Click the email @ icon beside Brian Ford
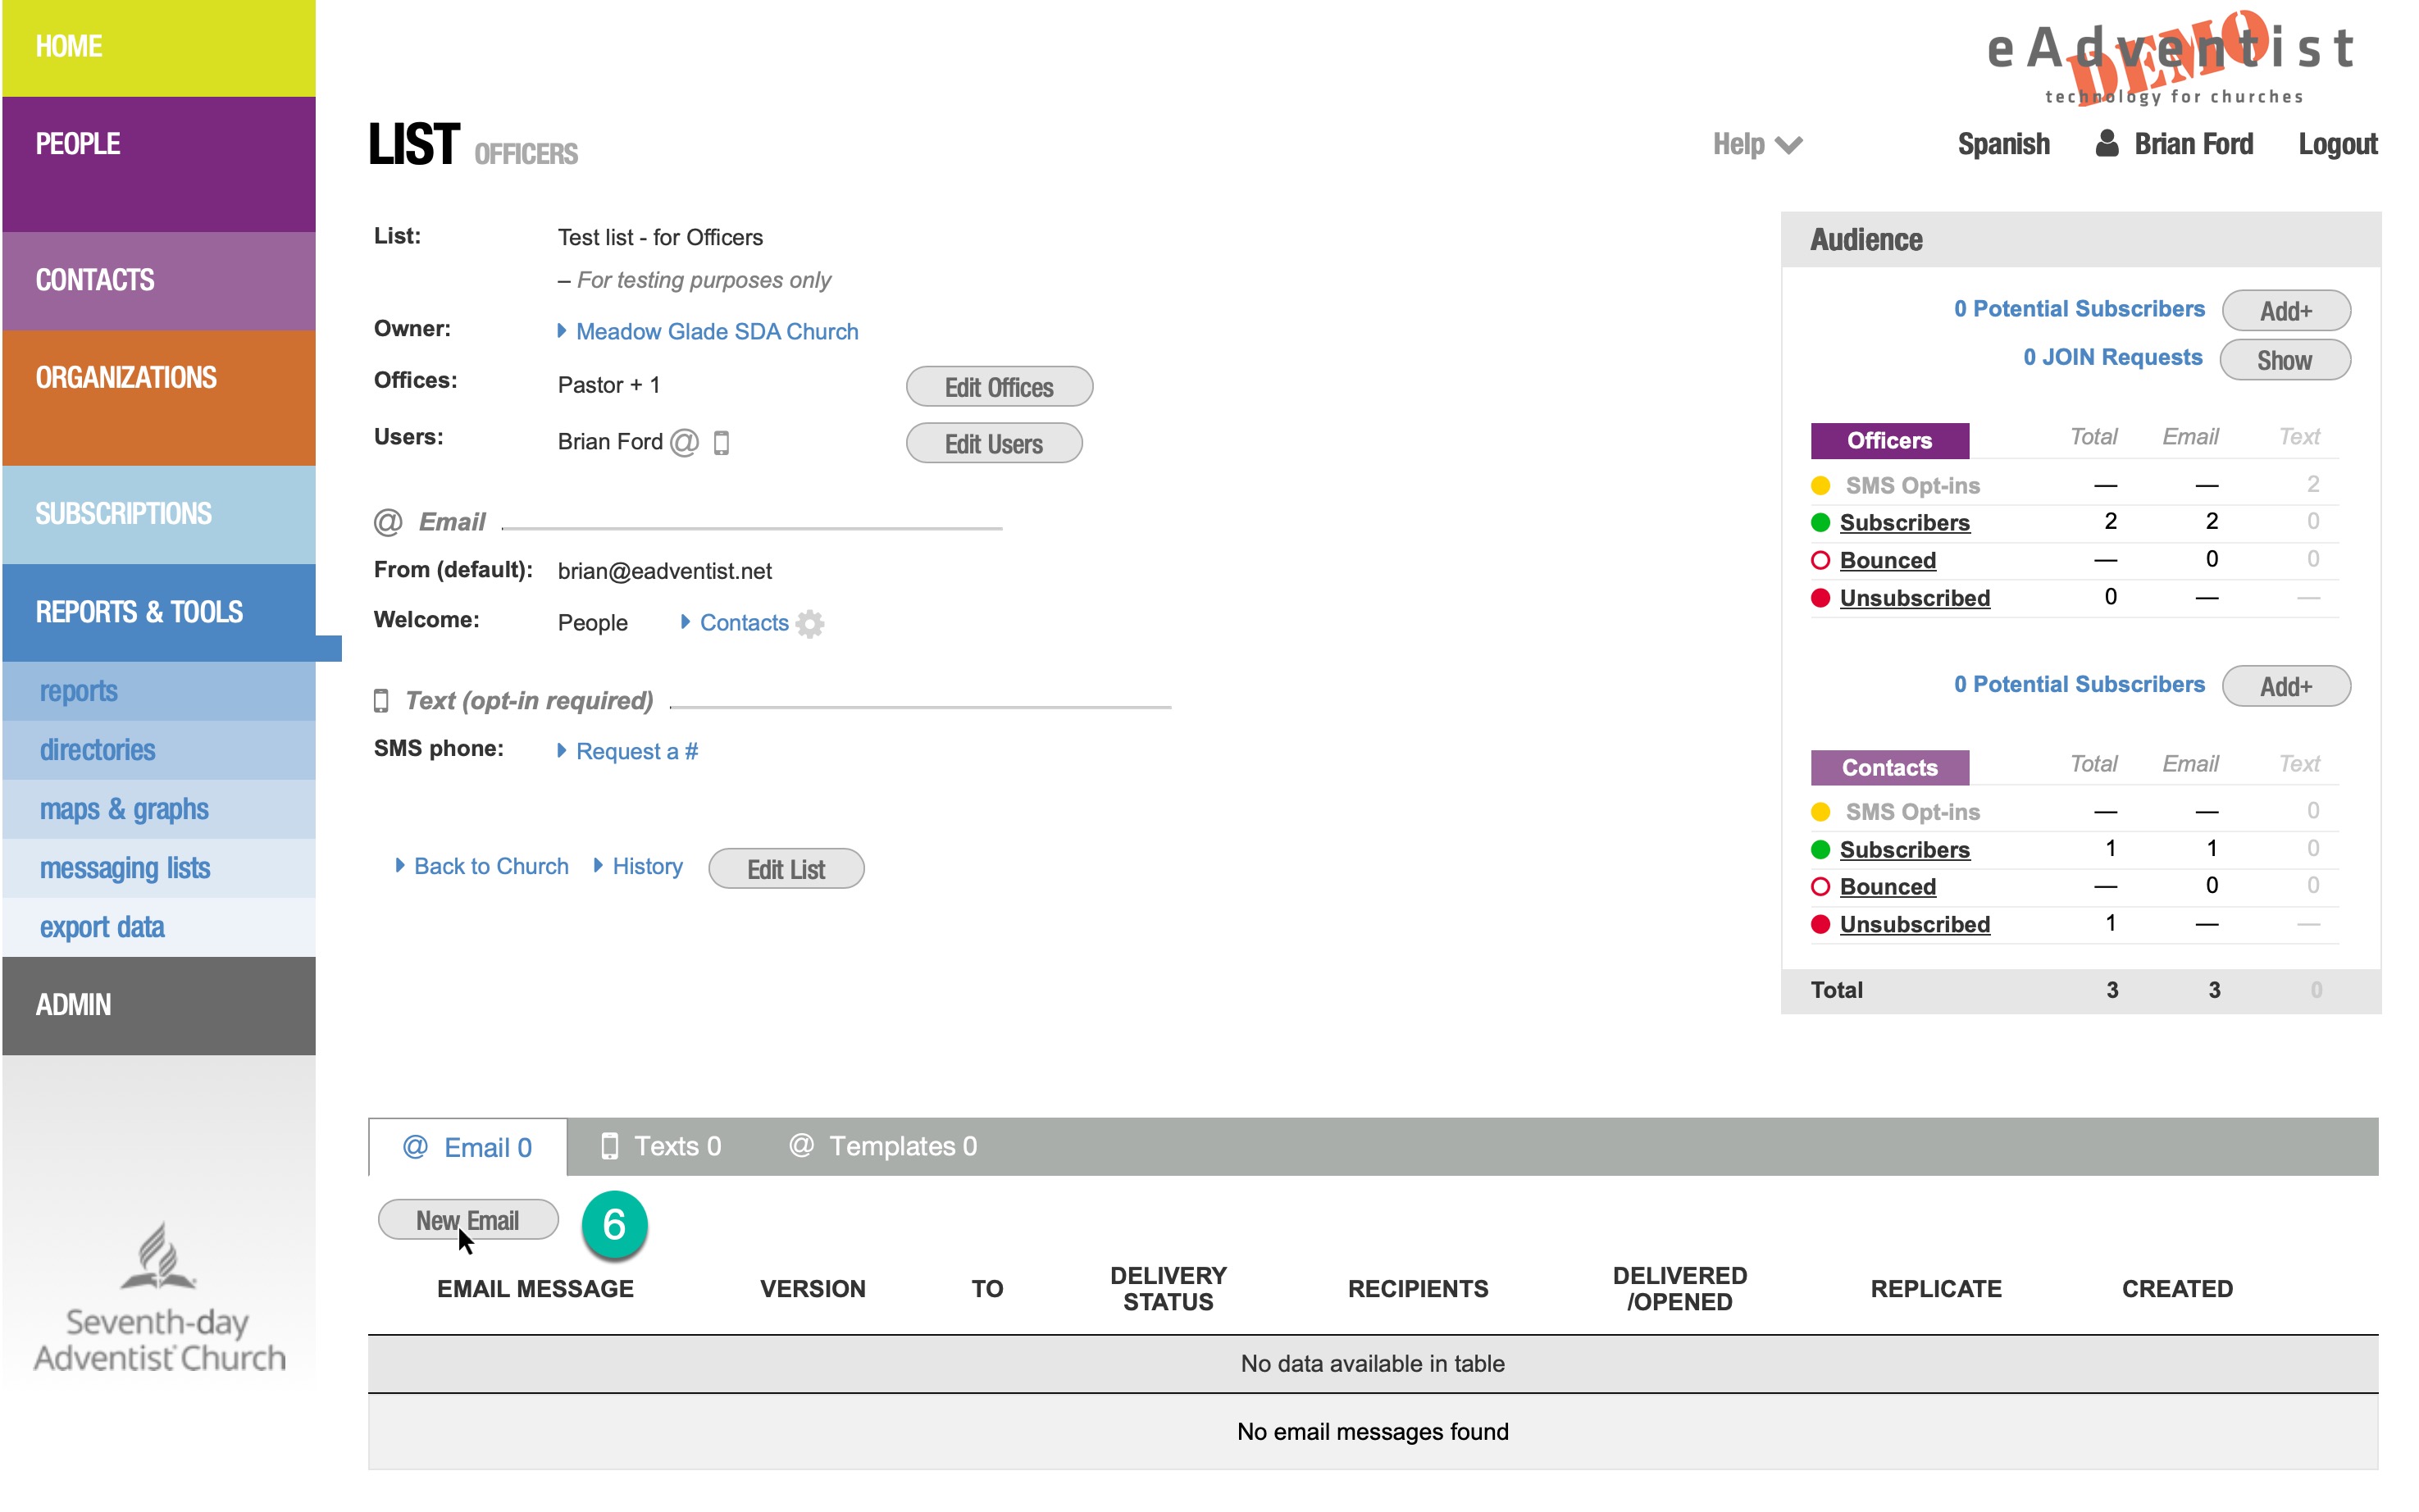The height and width of the screenshot is (1512, 2419). tap(684, 442)
